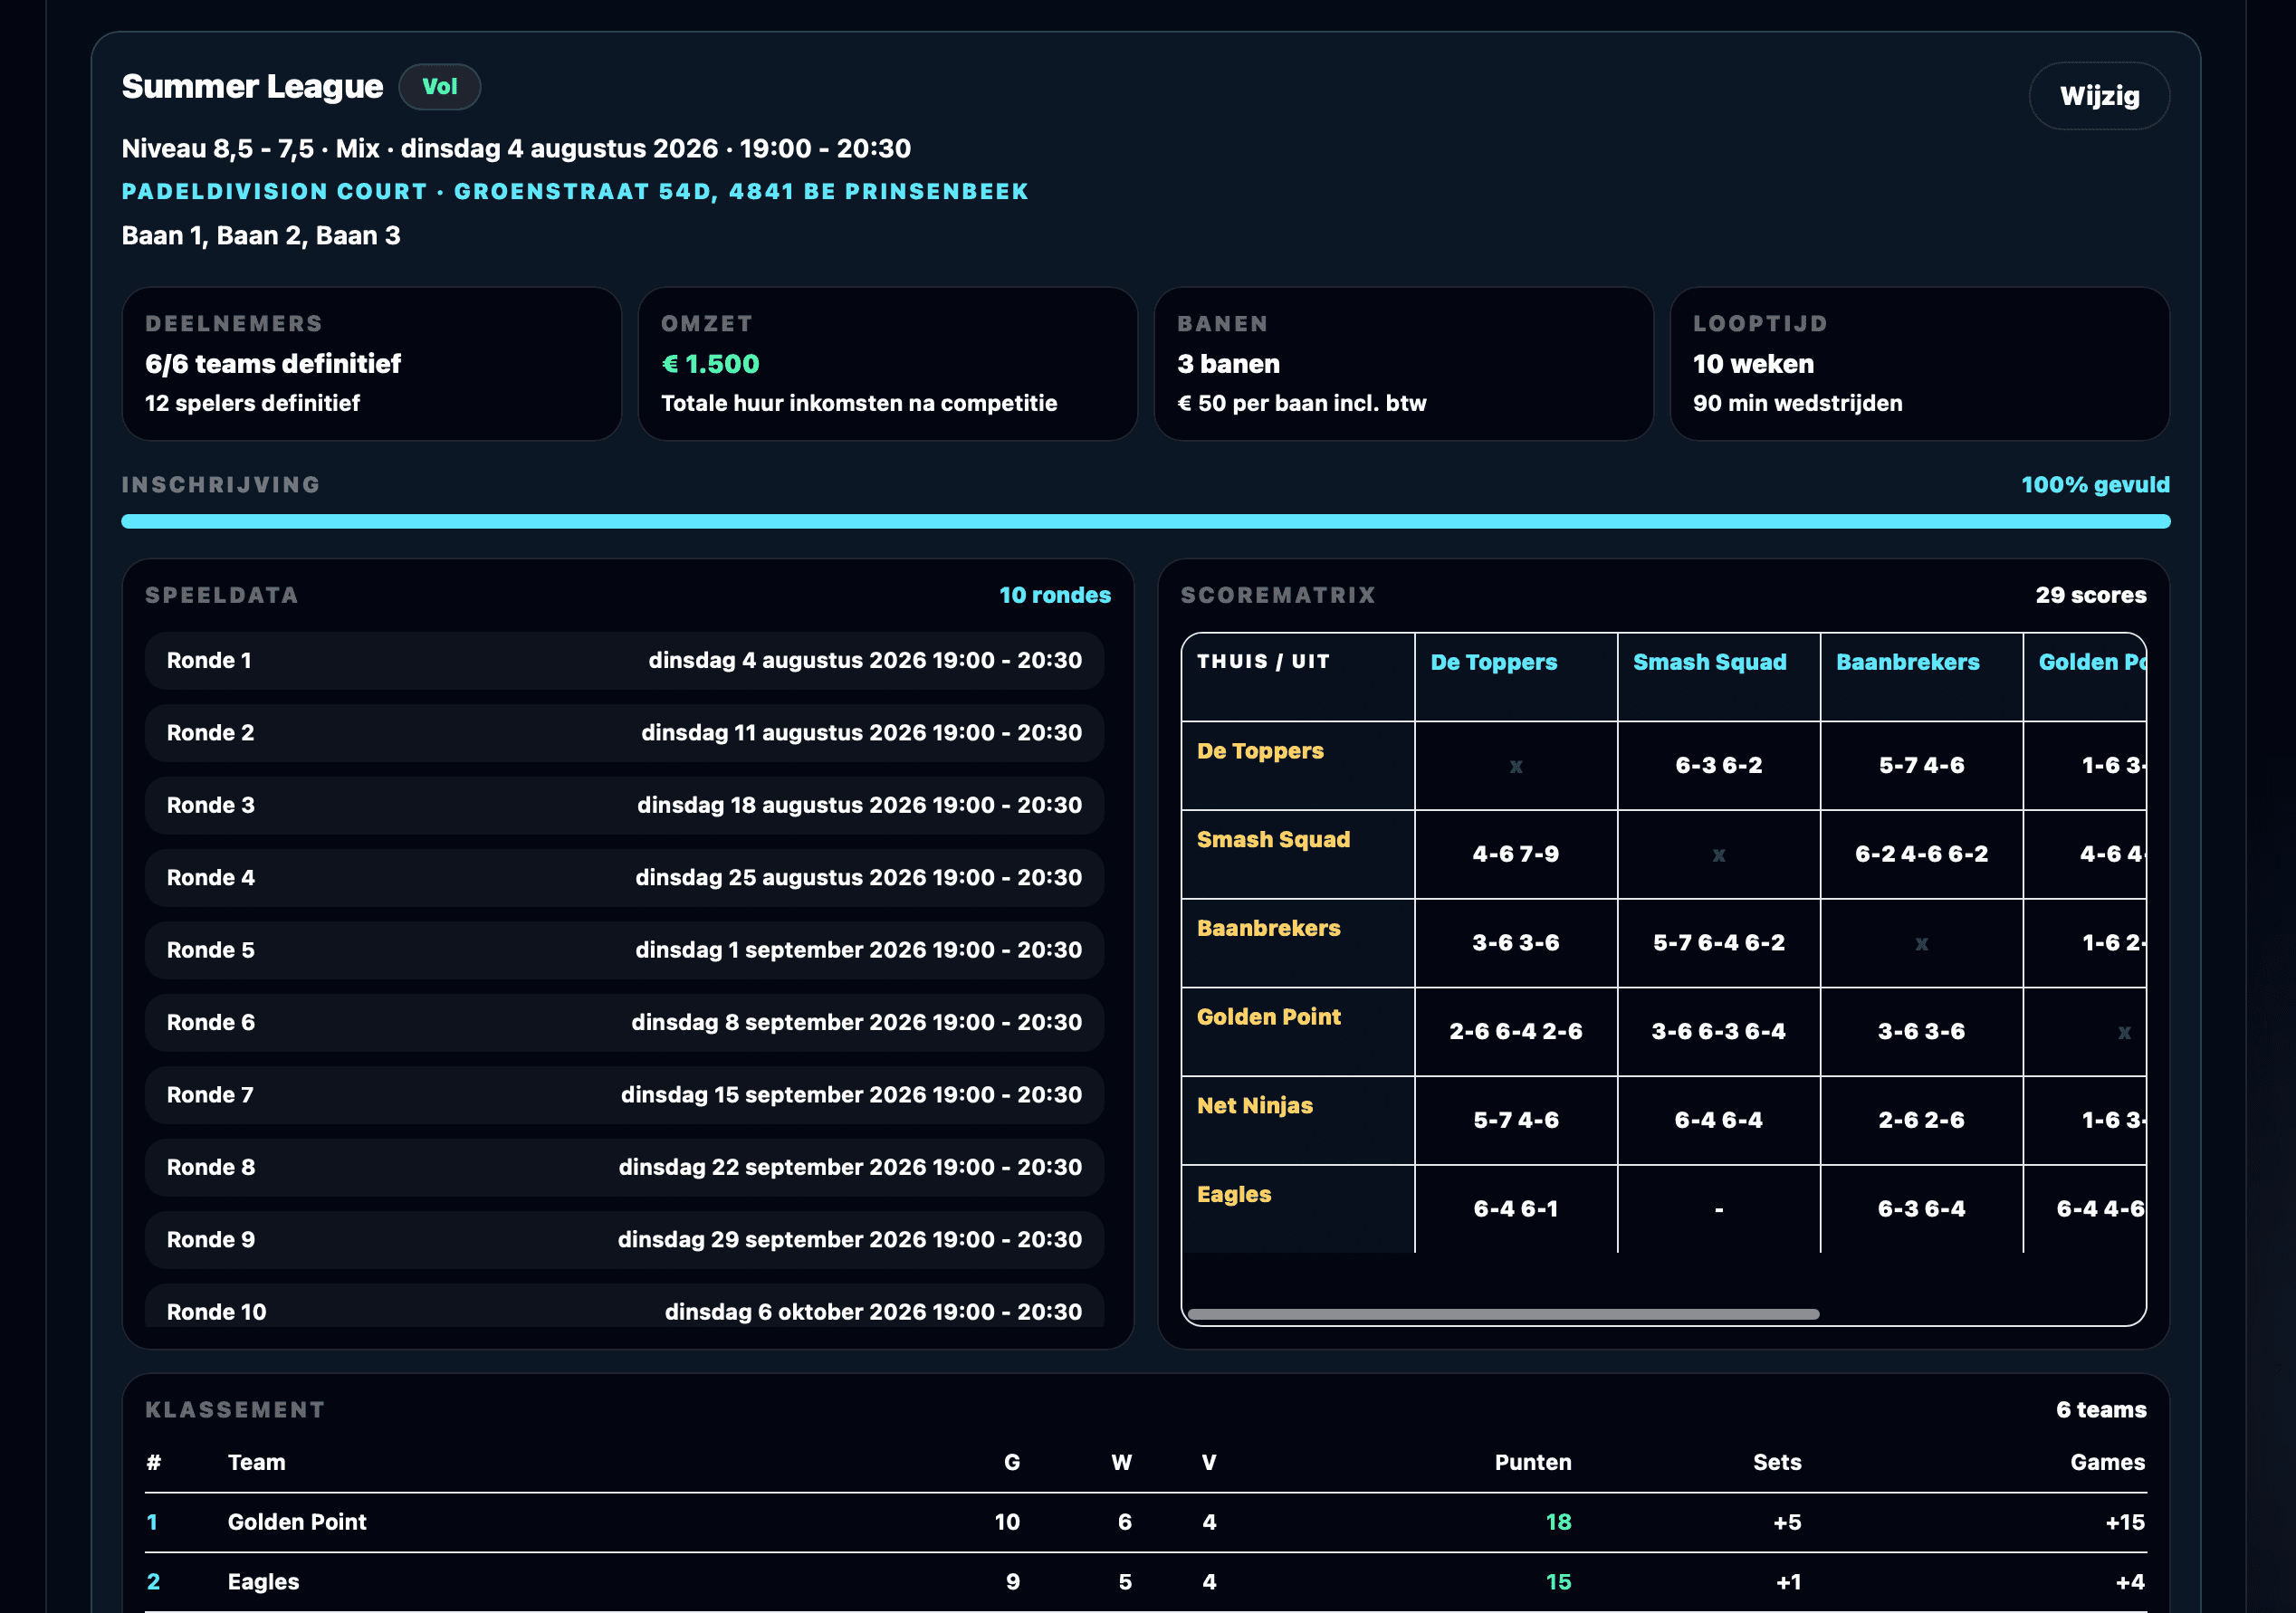The image size is (2296, 1613).
Task: Click the Omzet € 1.500 card
Action: (x=887, y=364)
